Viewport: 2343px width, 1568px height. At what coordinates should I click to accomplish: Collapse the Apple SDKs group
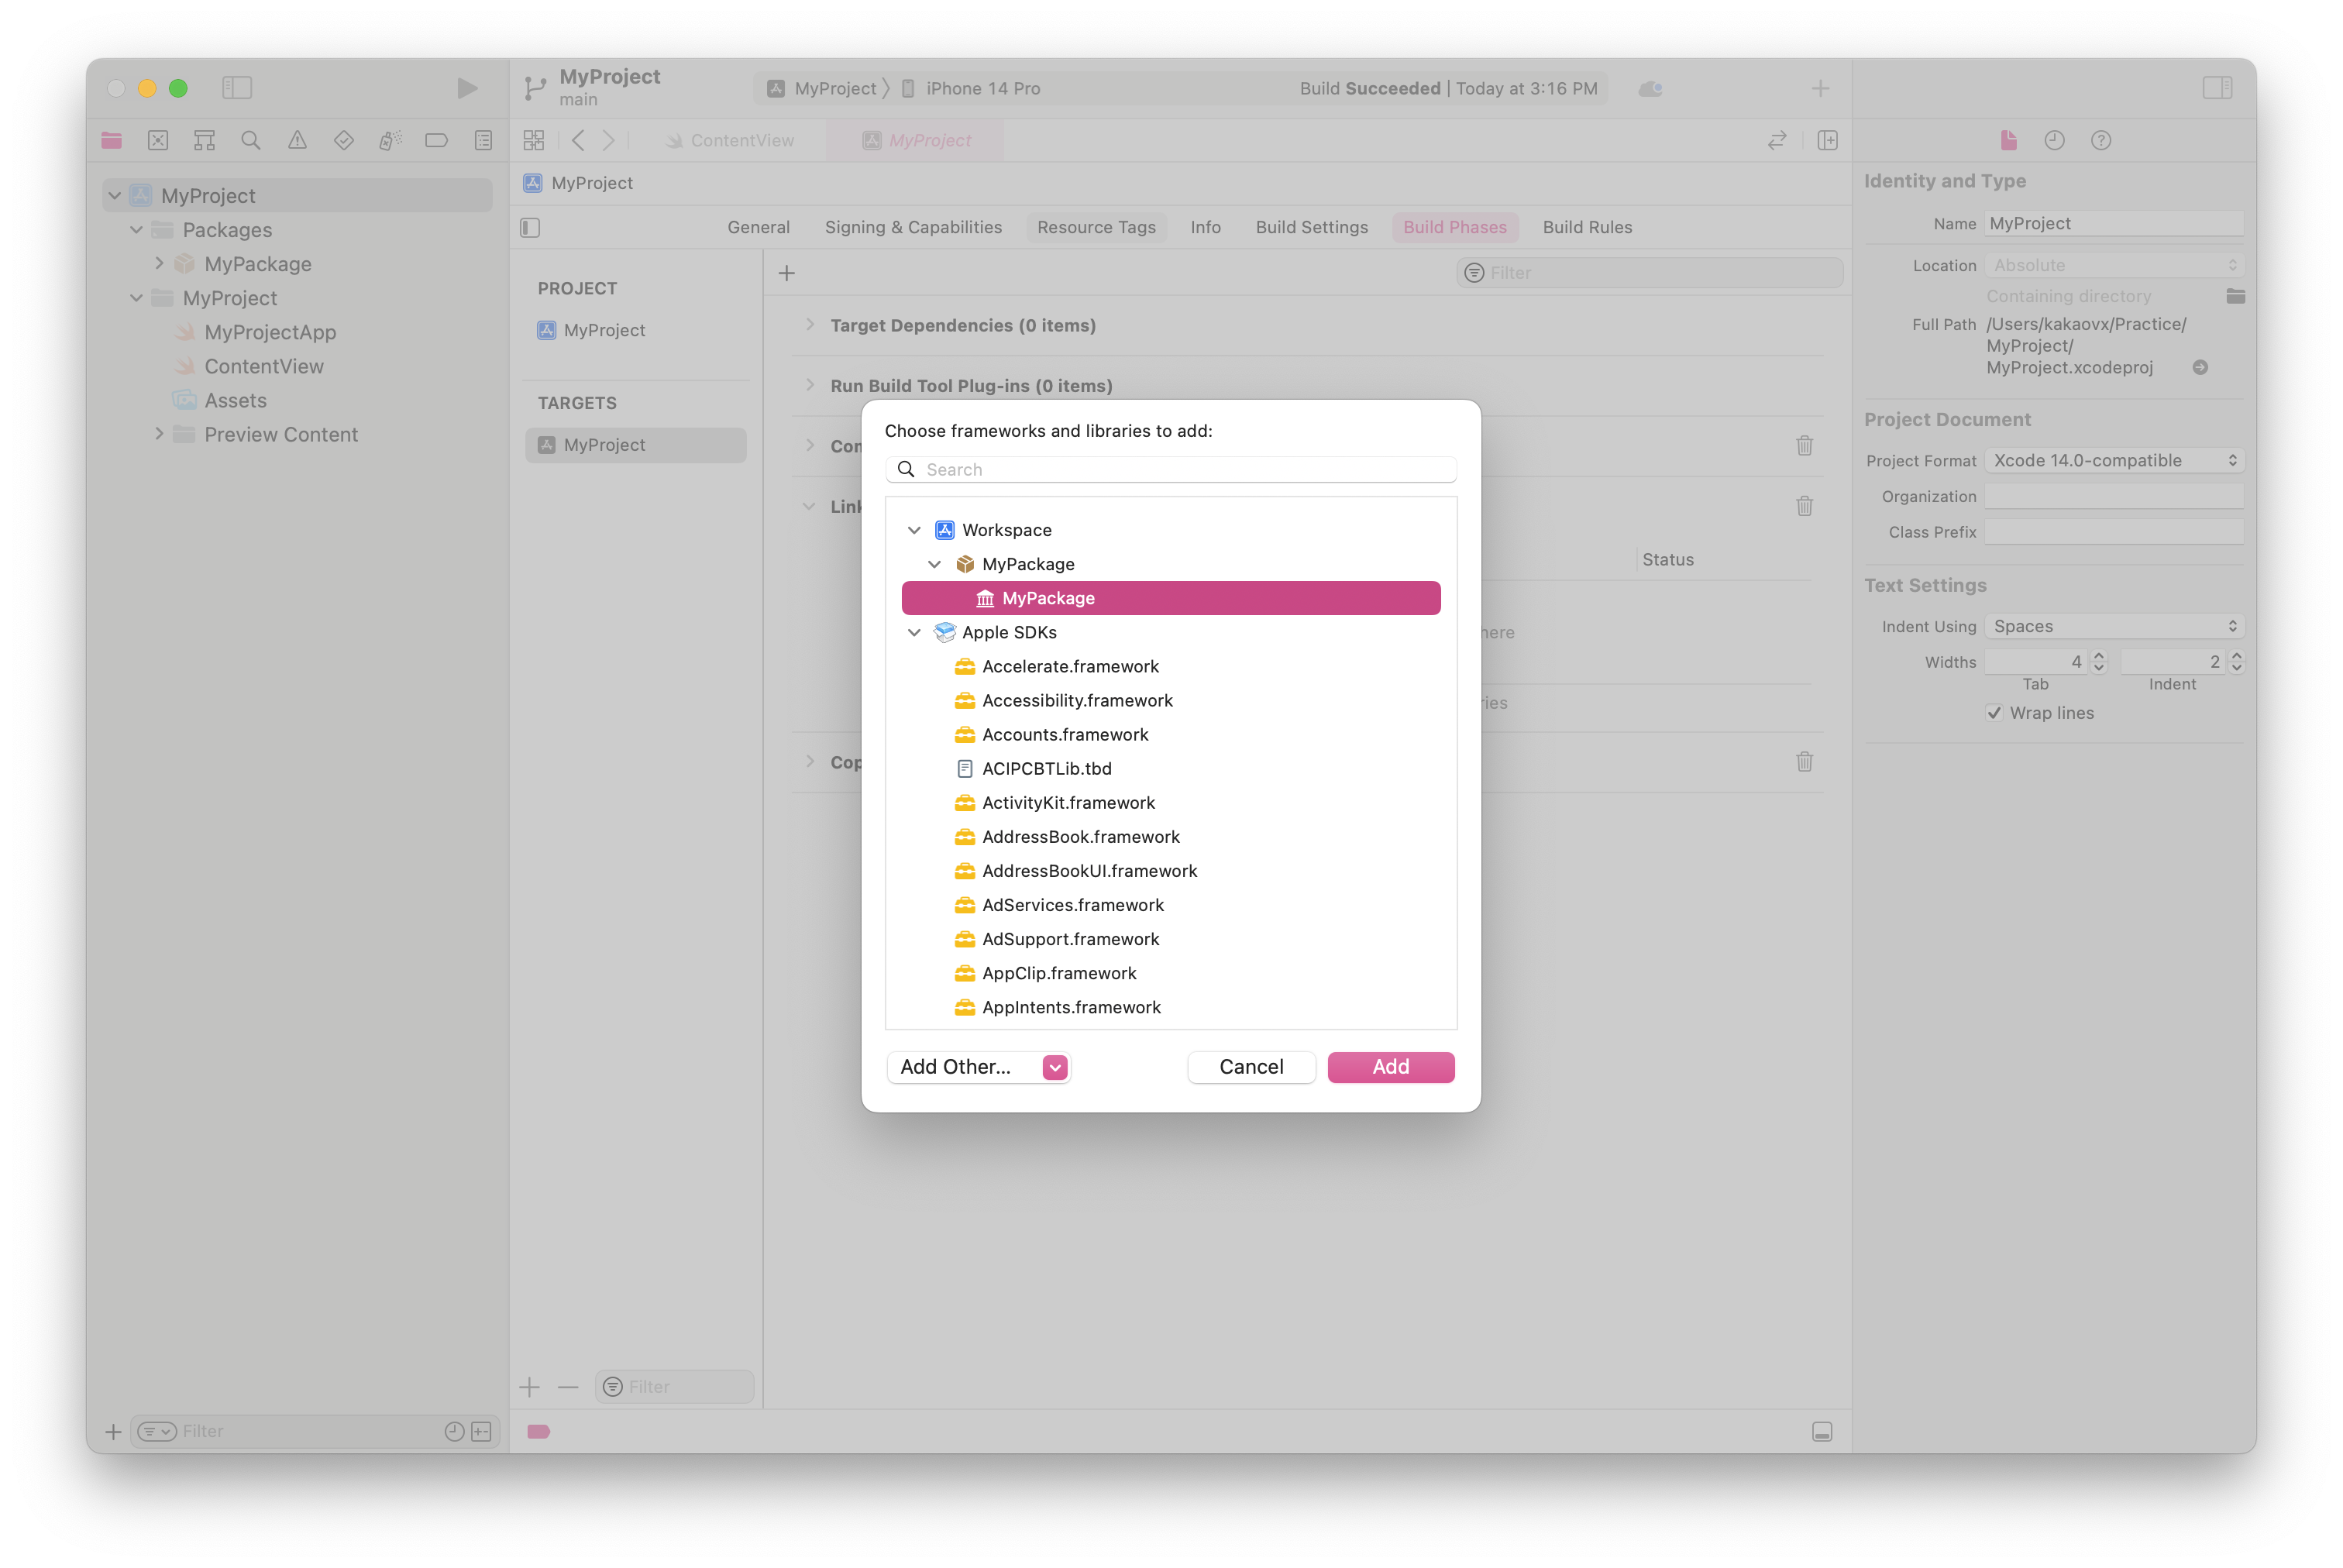click(x=914, y=632)
